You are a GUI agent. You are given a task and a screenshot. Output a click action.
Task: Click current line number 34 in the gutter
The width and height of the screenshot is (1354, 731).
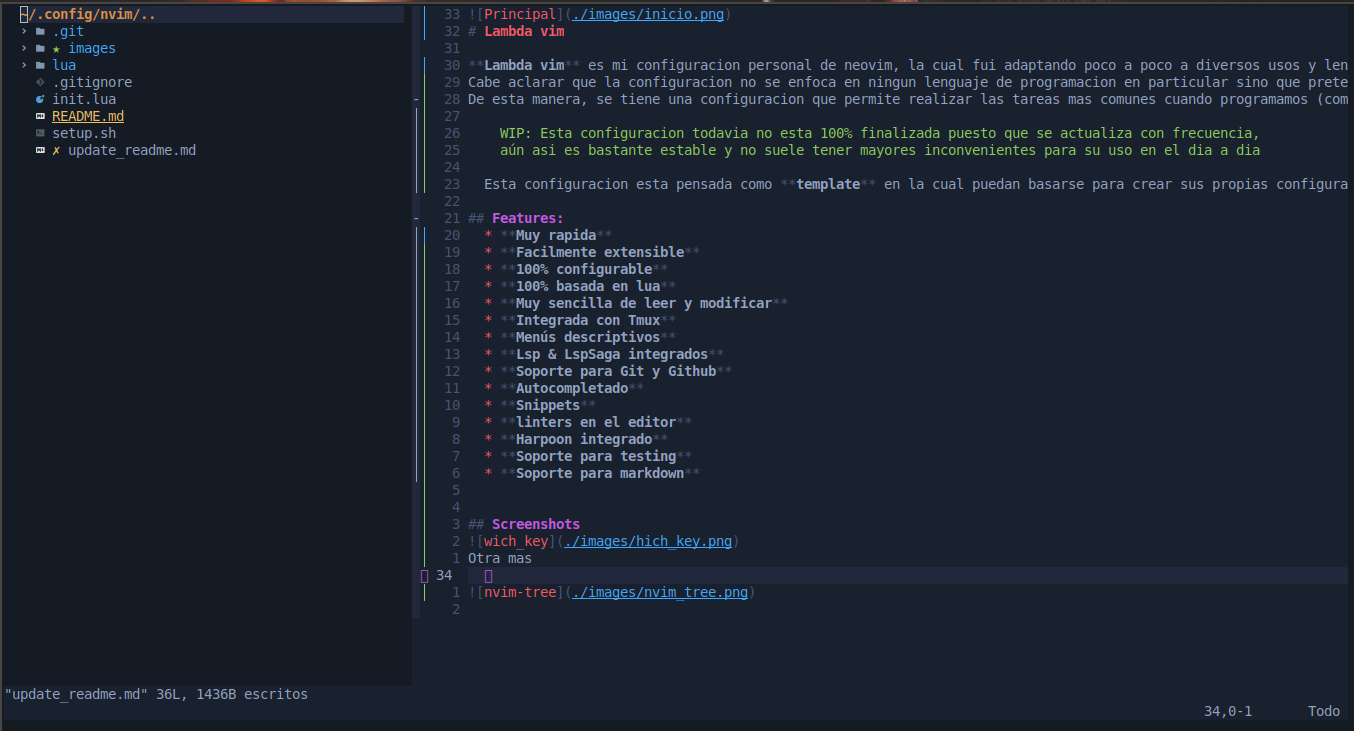(x=444, y=575)
